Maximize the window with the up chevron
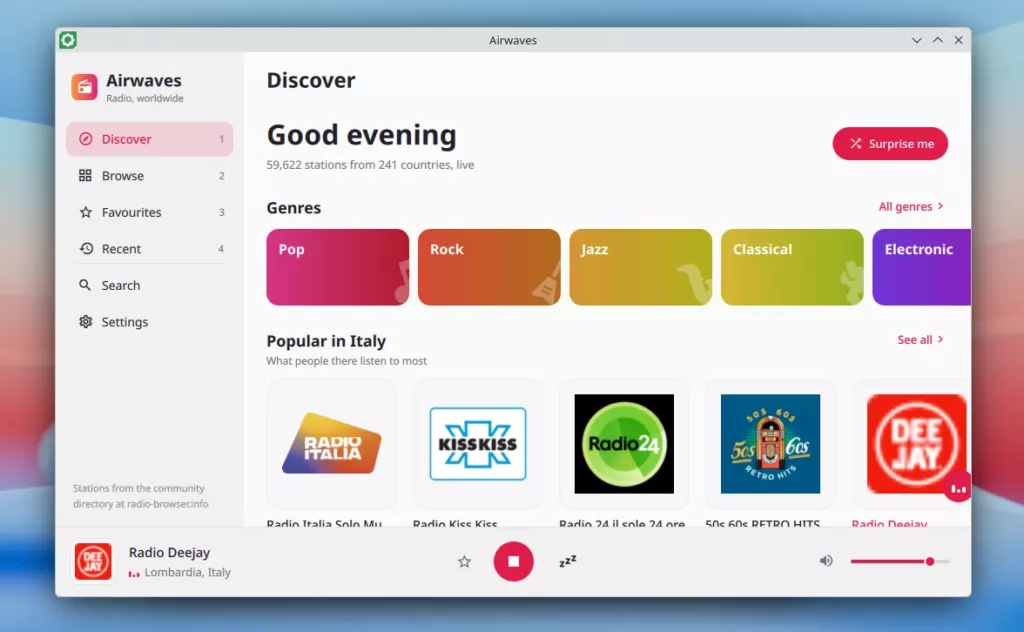1024x632 pixels. (x=938, y=40)
